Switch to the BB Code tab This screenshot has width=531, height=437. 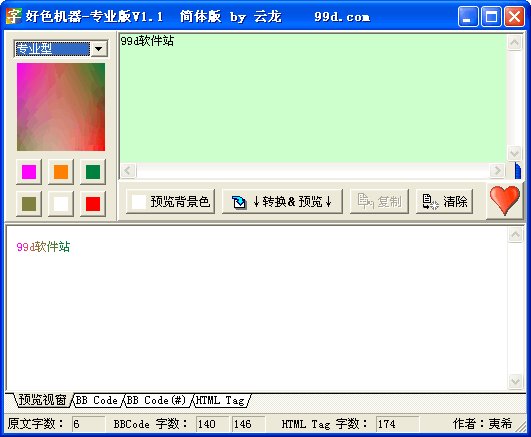point(97,400)
